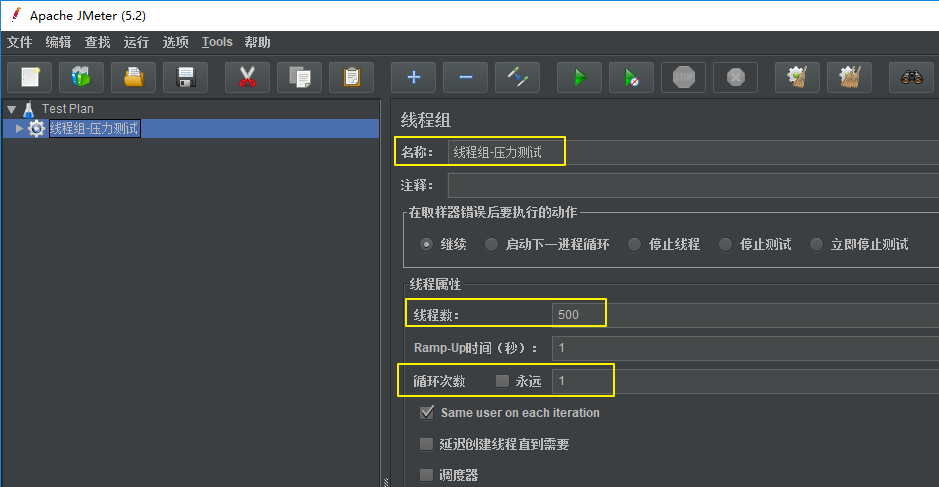Create a new test plan with New icon
The width and height of the screenshot is (939, 487).
click(x=29, y=77)
